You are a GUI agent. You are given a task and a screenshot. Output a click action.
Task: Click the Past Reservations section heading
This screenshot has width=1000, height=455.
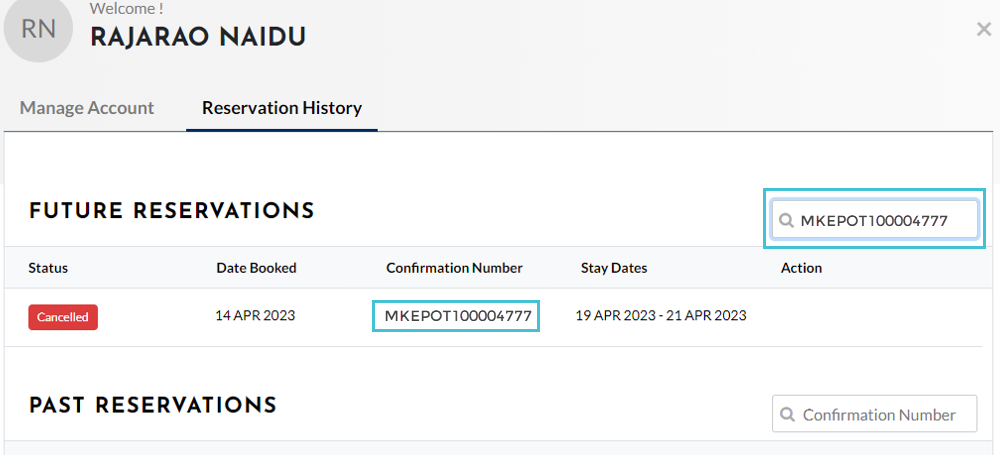[x=153, y=405]
